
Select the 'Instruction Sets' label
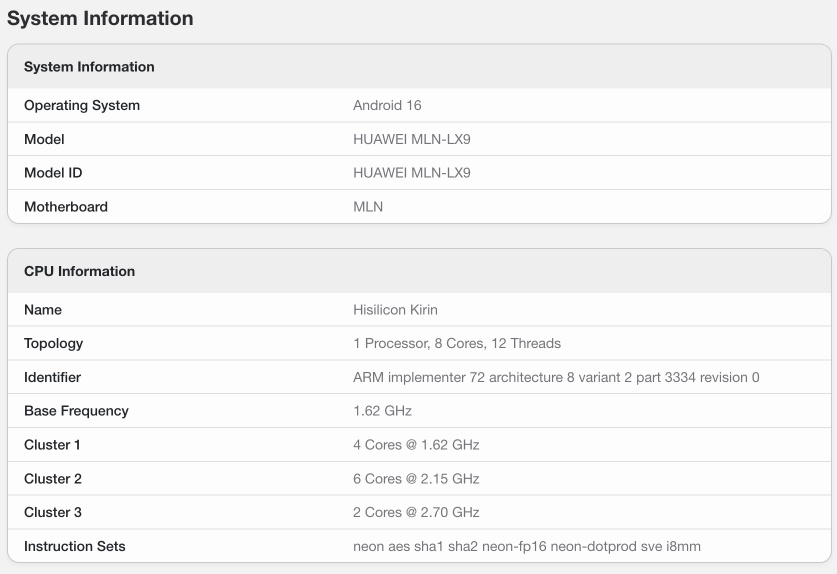point(75,546)
